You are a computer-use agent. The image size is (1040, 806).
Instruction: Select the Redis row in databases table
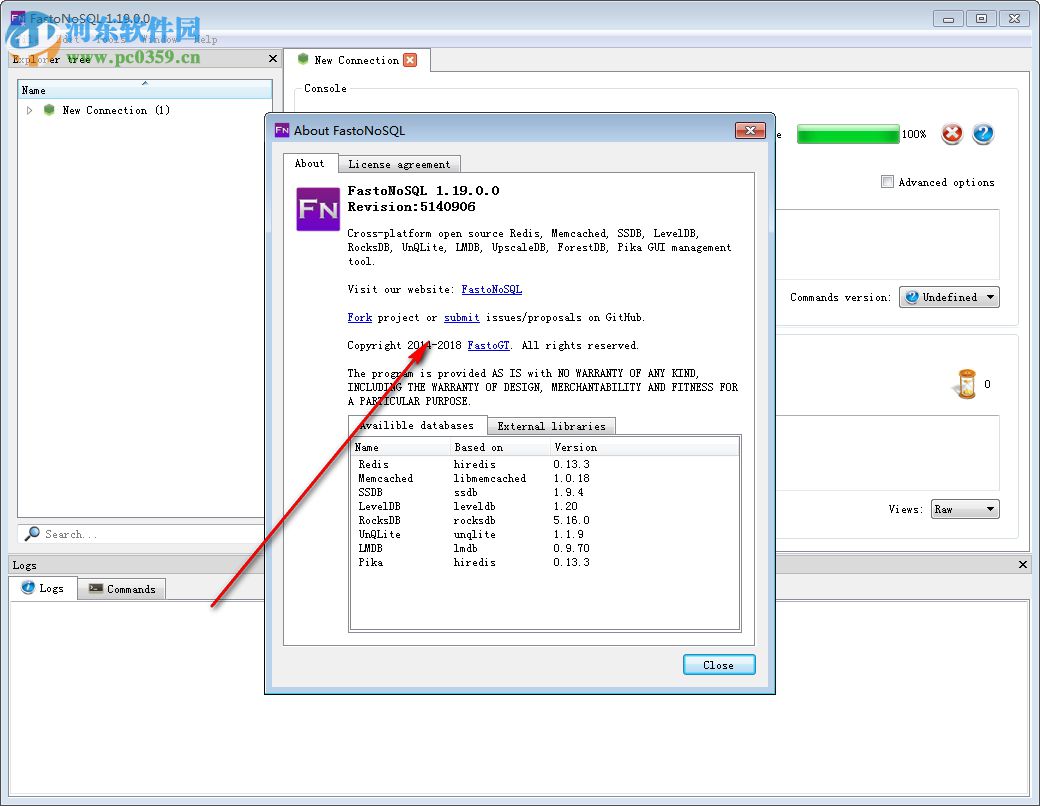click(544, 464)
